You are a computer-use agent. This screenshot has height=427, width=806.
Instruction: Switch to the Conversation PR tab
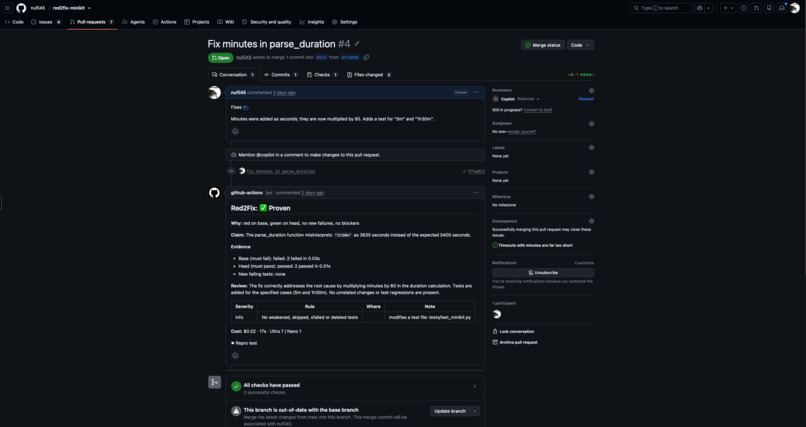233,75
